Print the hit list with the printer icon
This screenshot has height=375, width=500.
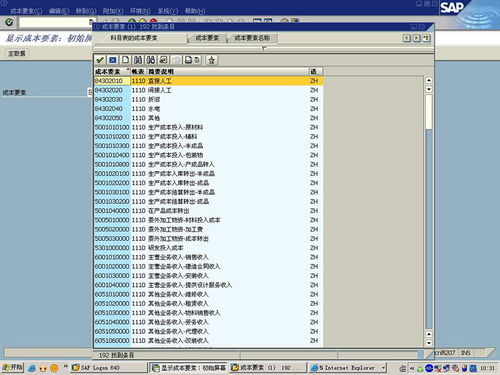point(189,60)
